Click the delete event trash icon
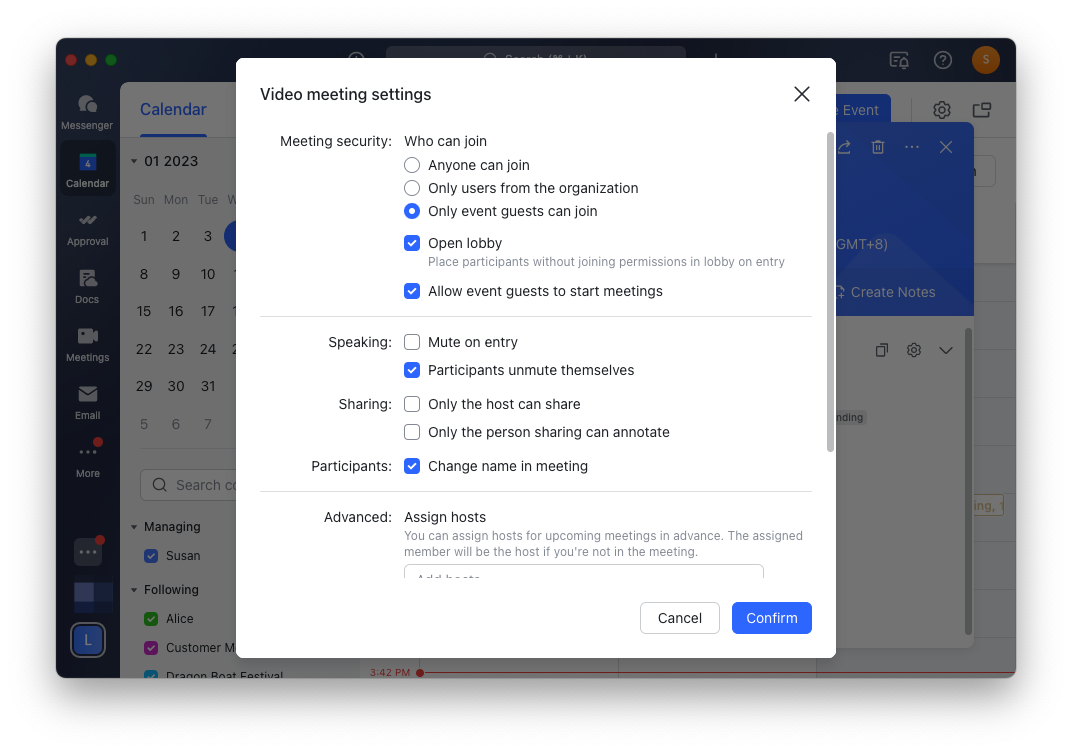Image resolution: width=1072 pixels, height=752 pixels. pos(878,146)
